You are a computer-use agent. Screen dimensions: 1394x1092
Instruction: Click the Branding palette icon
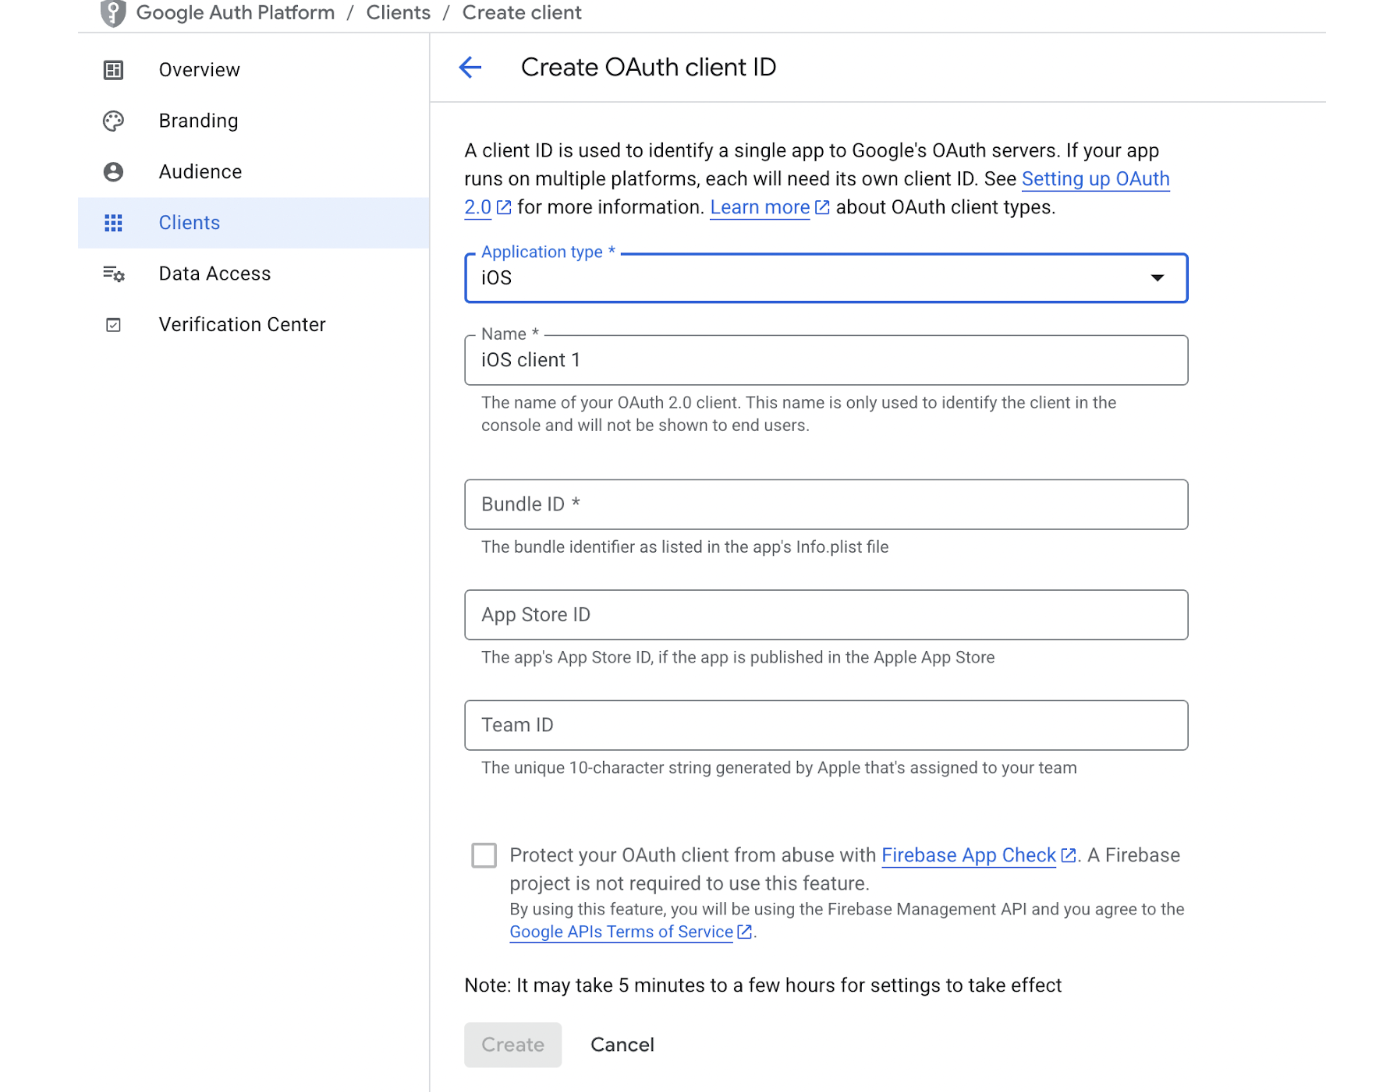click(x=114, y=121)
